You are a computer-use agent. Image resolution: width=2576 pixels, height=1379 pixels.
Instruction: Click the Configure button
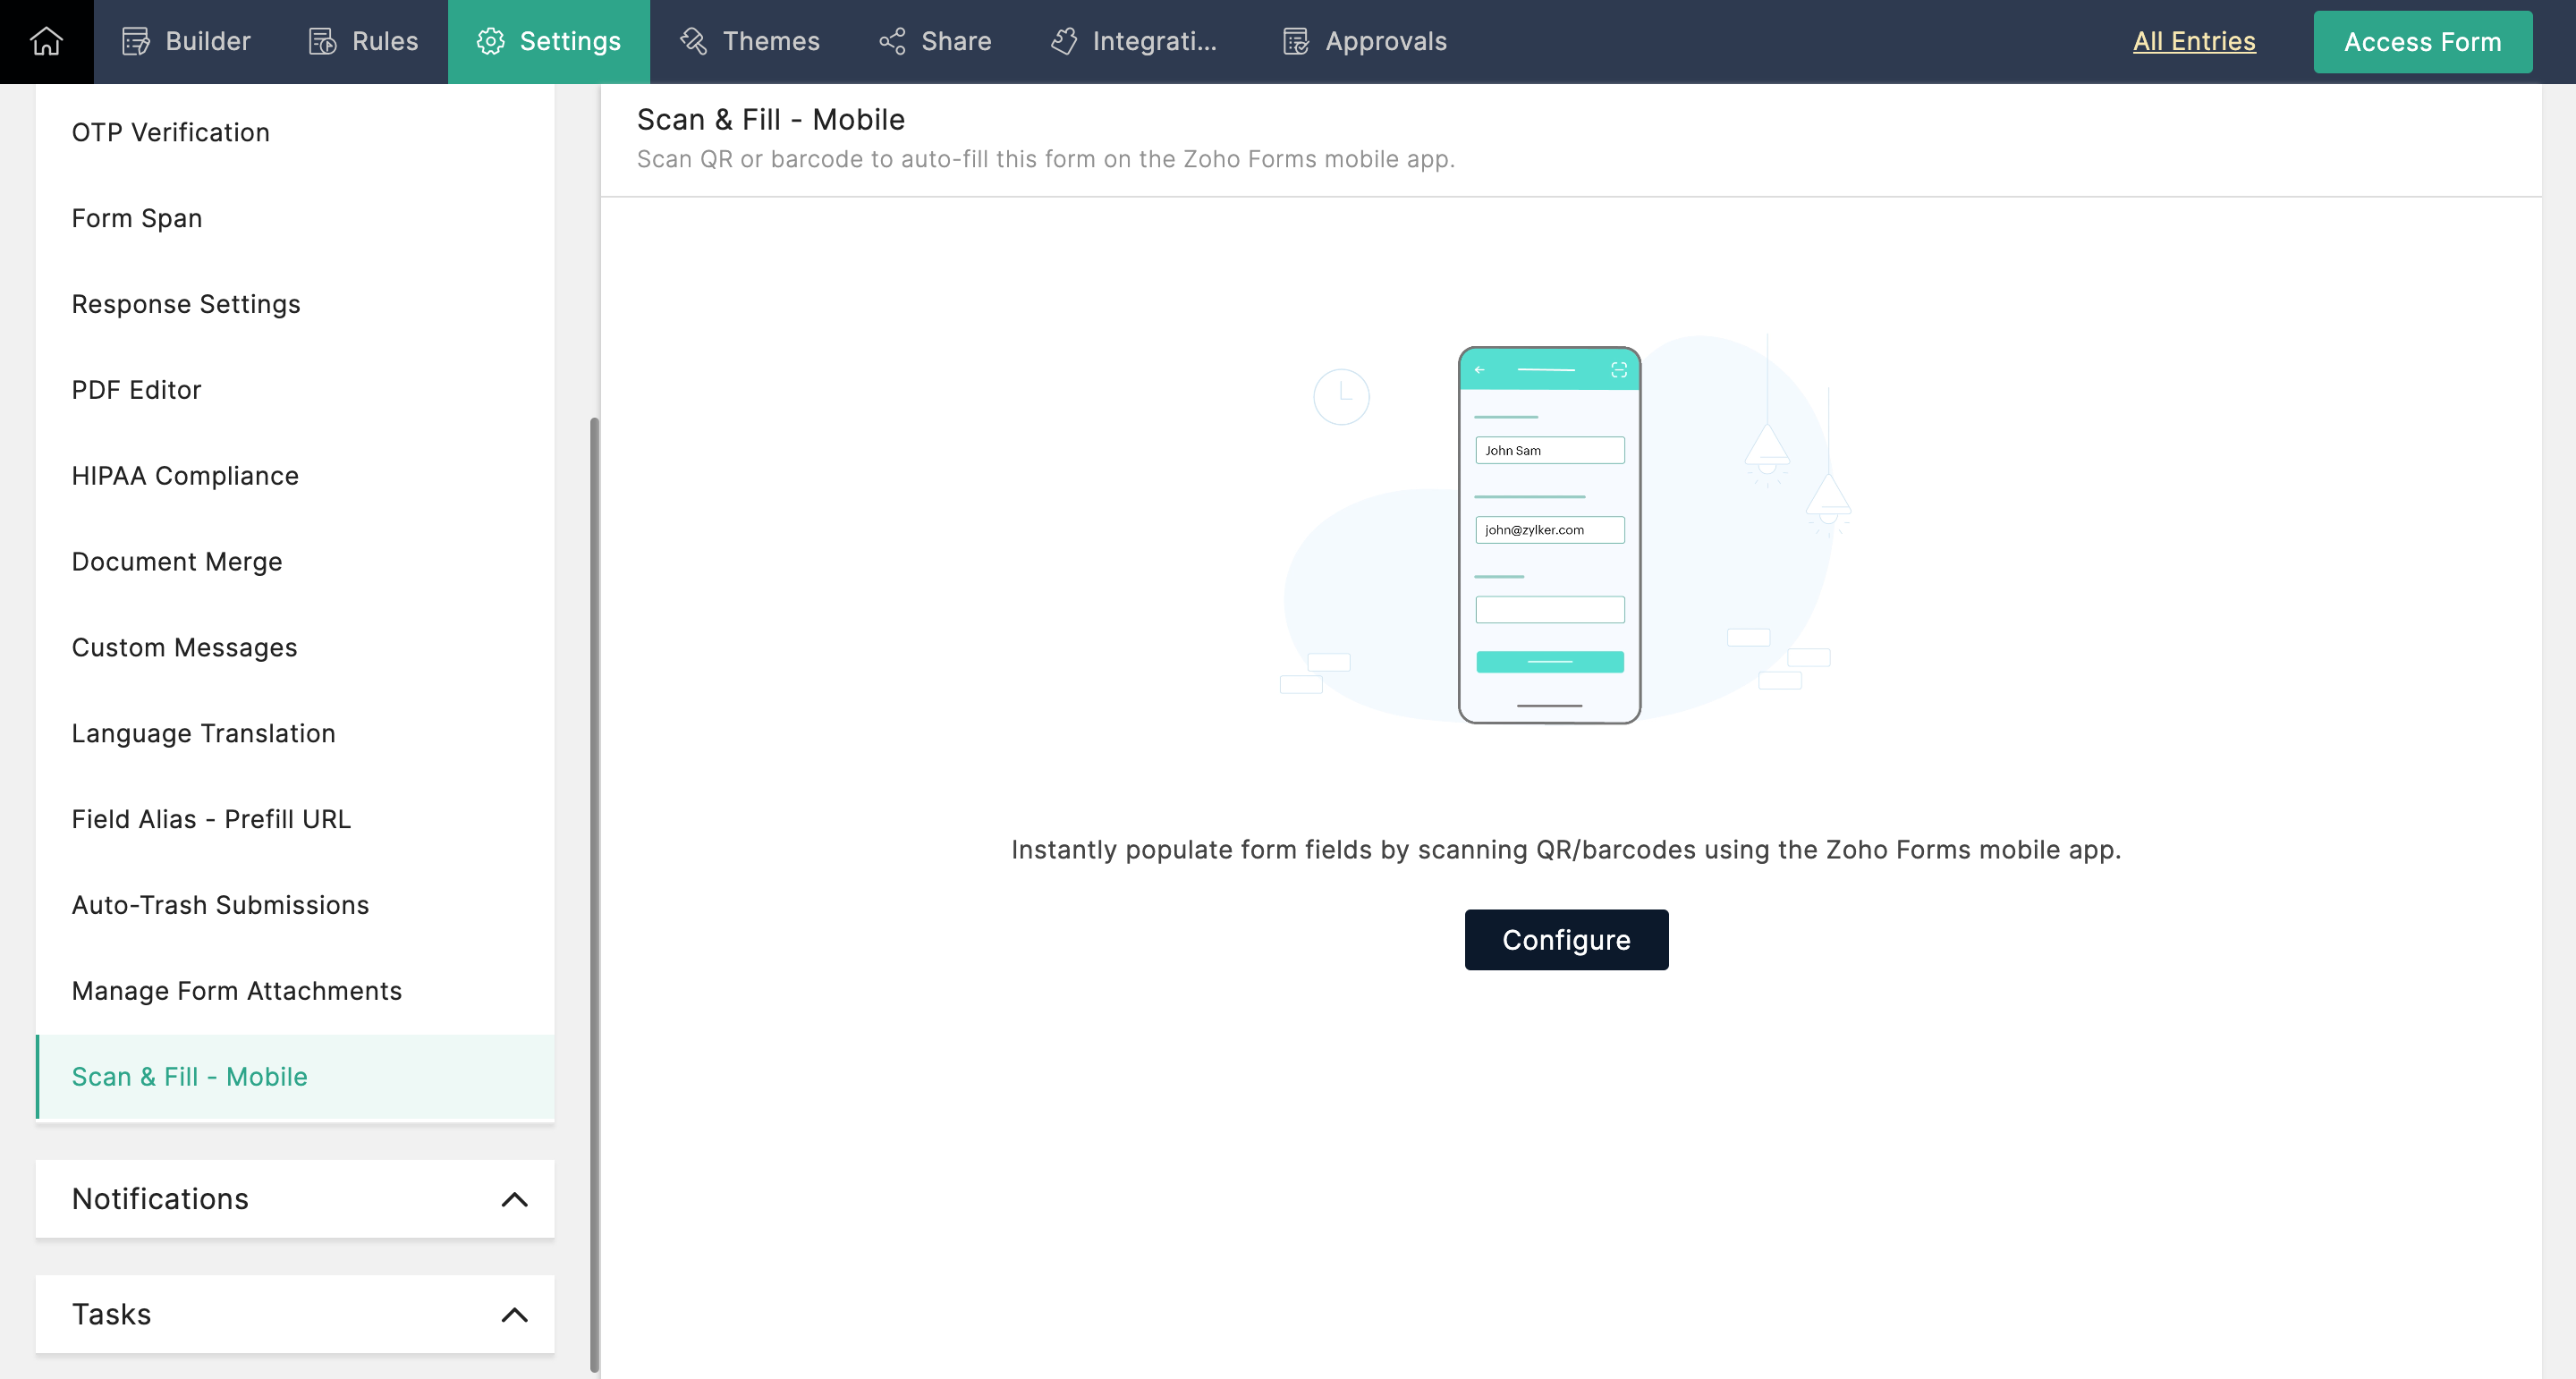(x=1566, y=939)
